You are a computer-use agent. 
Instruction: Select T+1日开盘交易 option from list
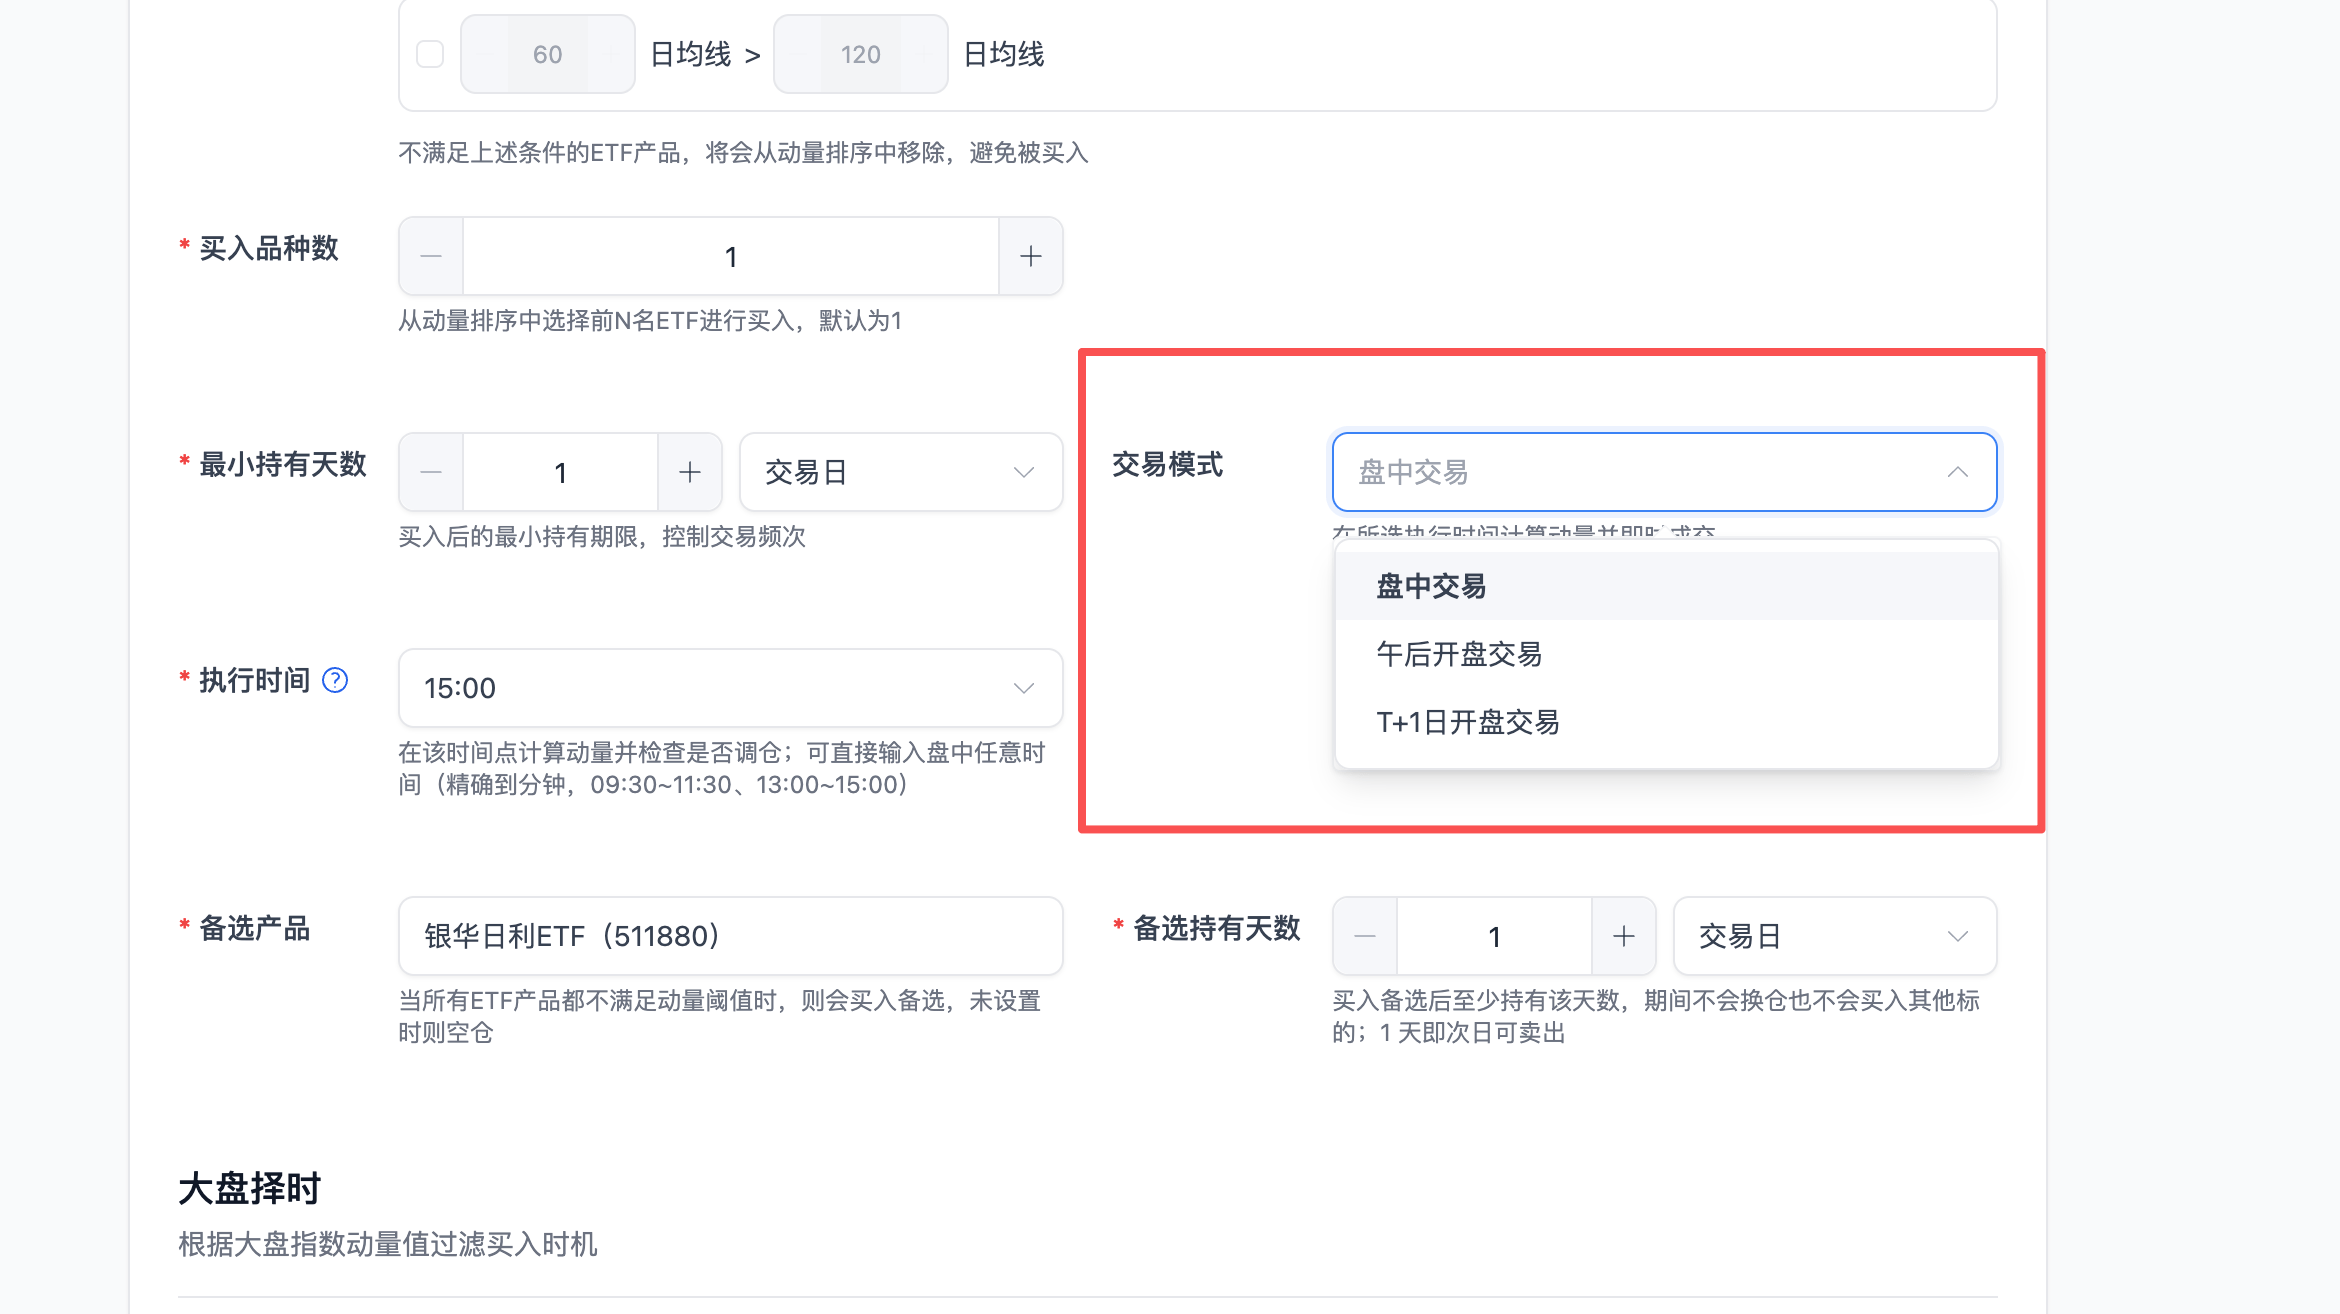coord(1667,722)
